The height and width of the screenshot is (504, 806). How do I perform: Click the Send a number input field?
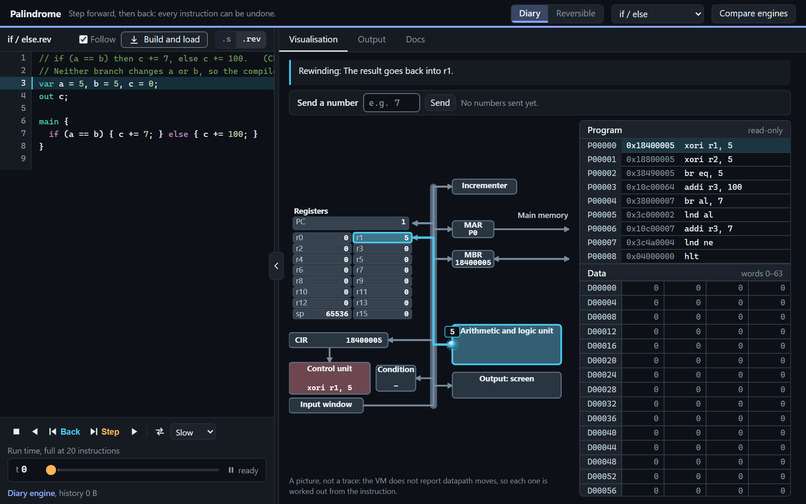(391, 102)
